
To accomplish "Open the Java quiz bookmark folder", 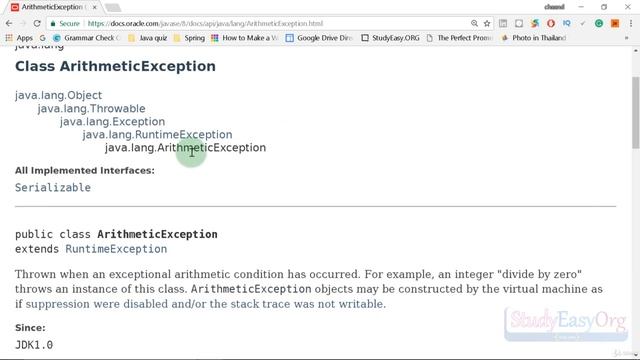I will tap(147, 38).
